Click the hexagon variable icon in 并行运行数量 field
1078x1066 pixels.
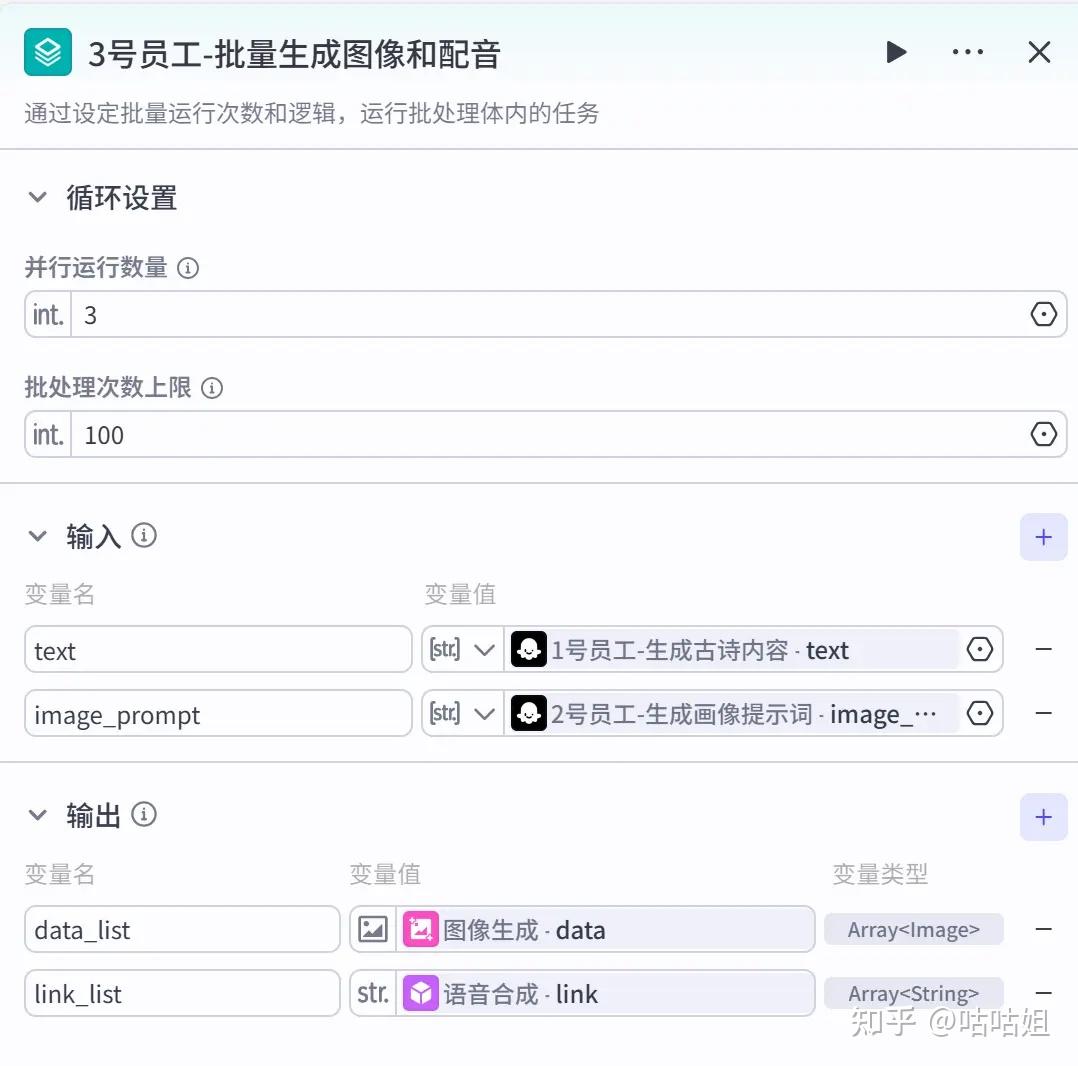(1043, 315)
